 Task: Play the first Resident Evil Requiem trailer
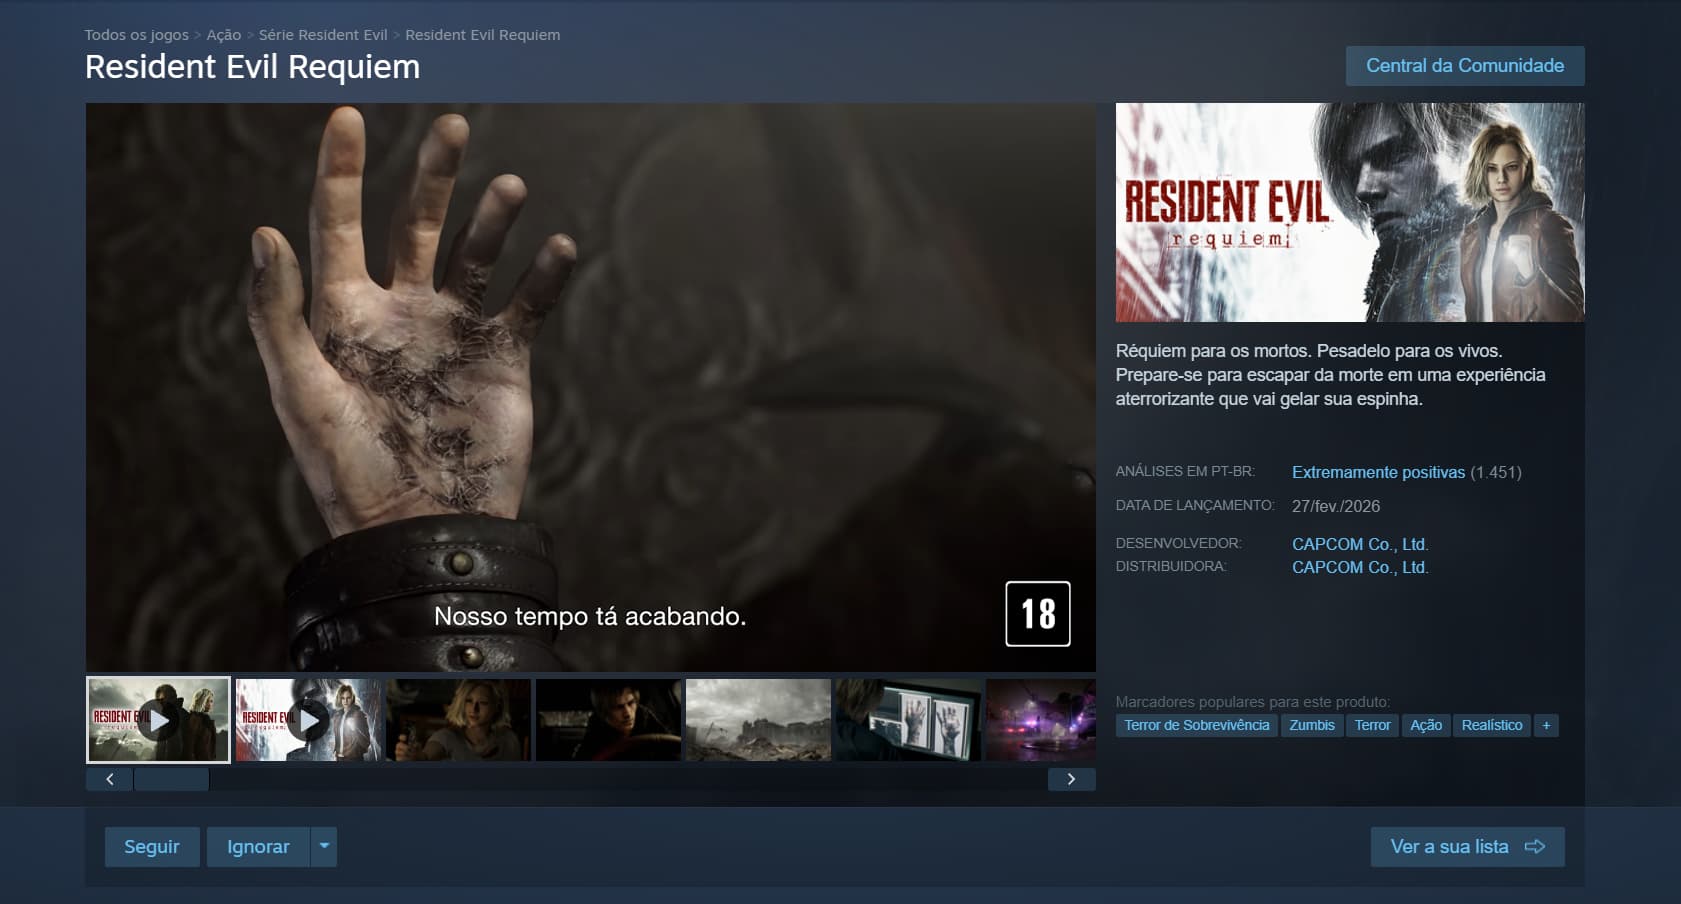[158, 720]
